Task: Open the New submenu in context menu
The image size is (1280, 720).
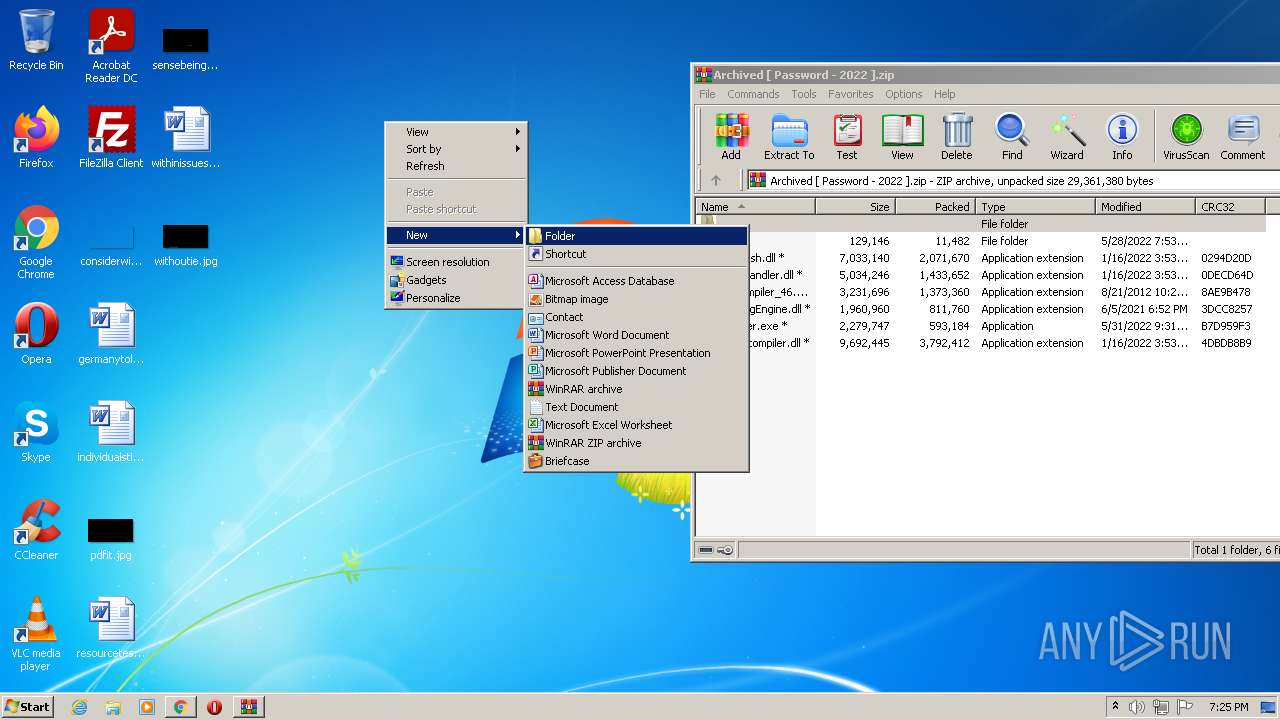Action: [x=456, y=235]
